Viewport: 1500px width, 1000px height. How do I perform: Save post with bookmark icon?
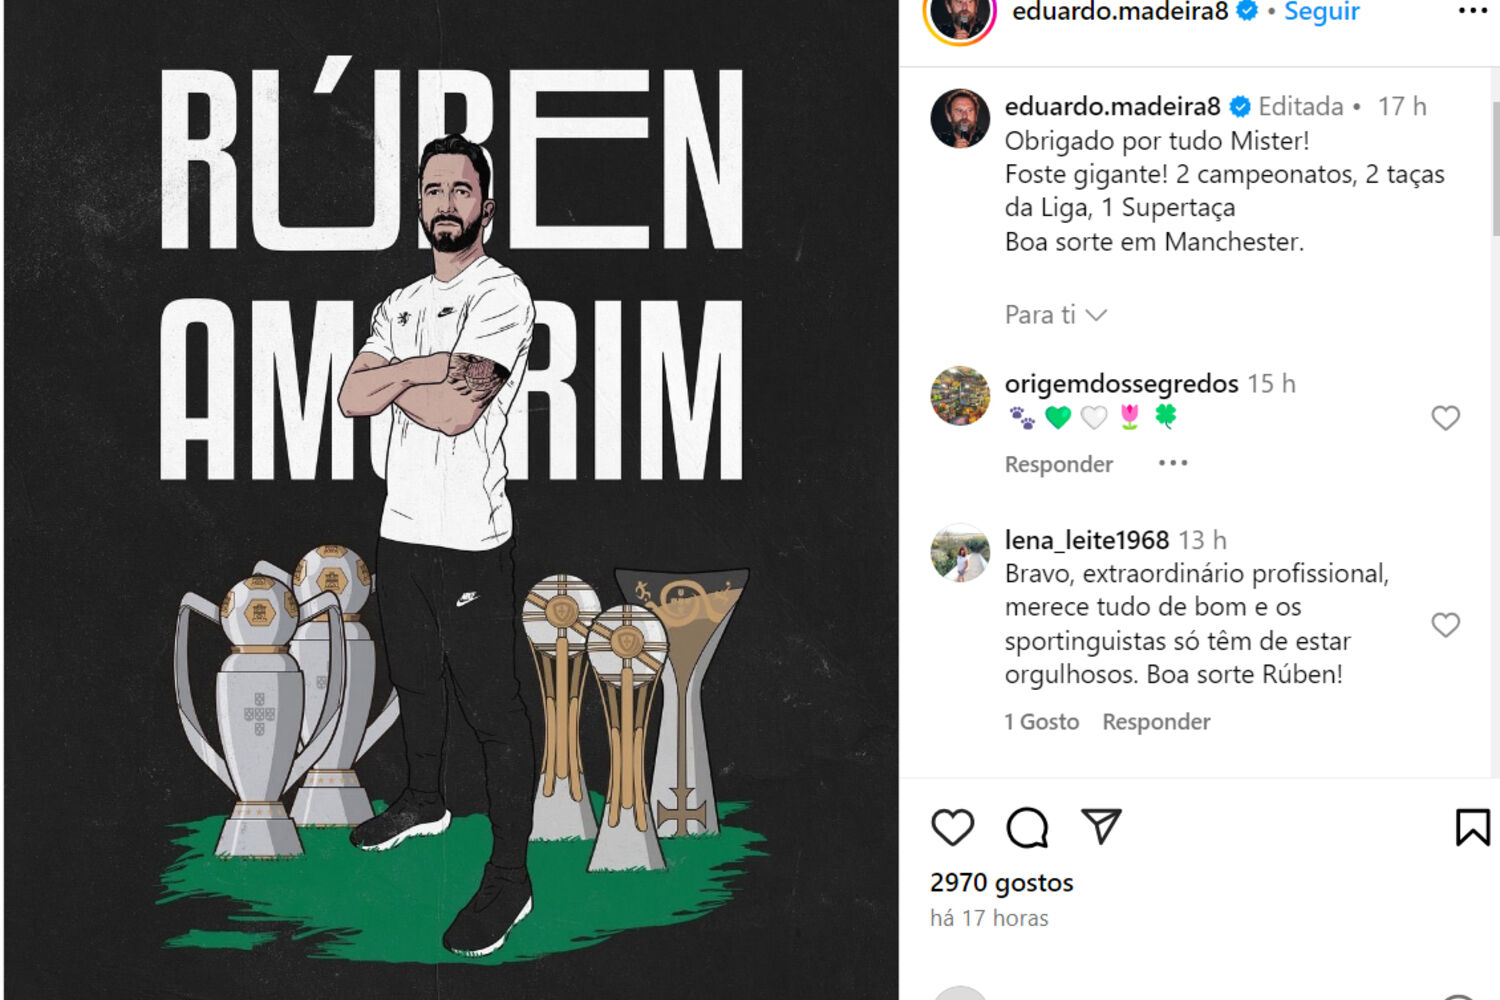click(1472, 827)
